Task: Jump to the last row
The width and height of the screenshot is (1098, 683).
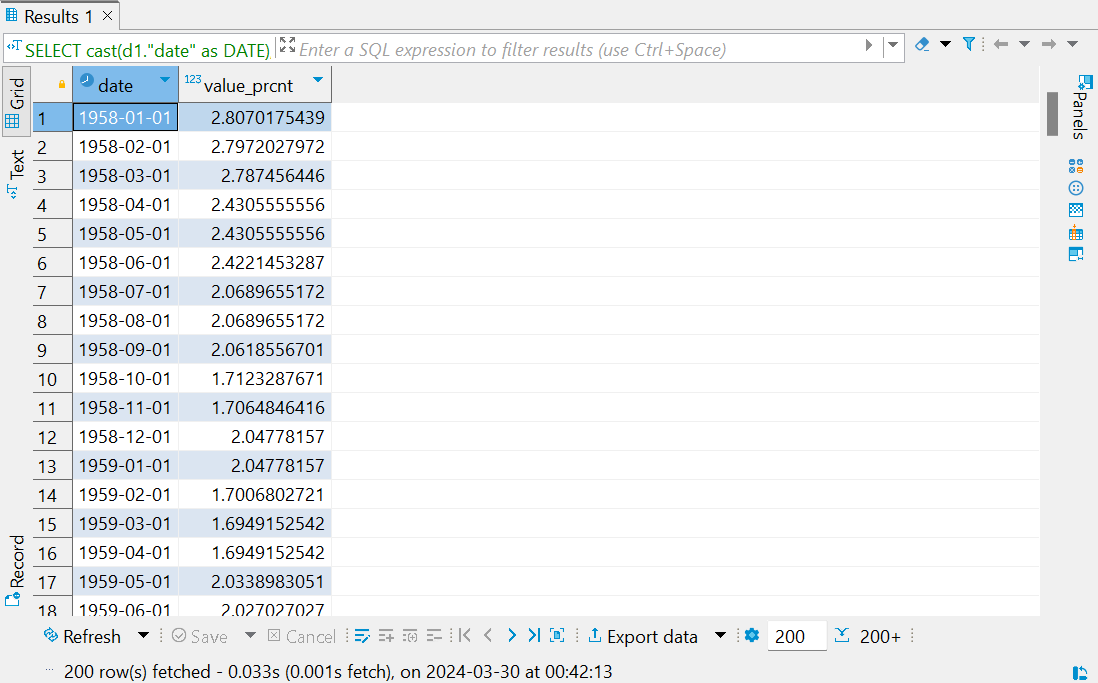Action: tap(534, 635)
